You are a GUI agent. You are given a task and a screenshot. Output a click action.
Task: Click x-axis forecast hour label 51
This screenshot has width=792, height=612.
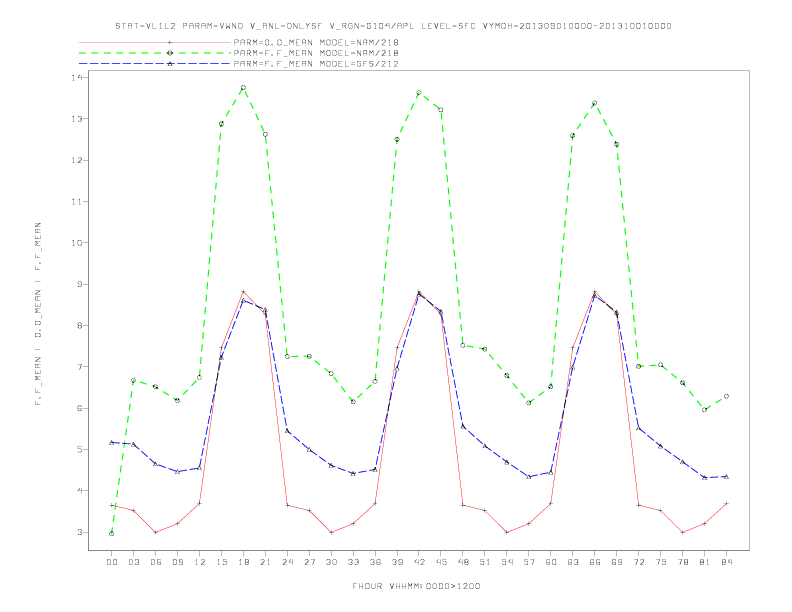pyautogui.click(x=485, y=562)
